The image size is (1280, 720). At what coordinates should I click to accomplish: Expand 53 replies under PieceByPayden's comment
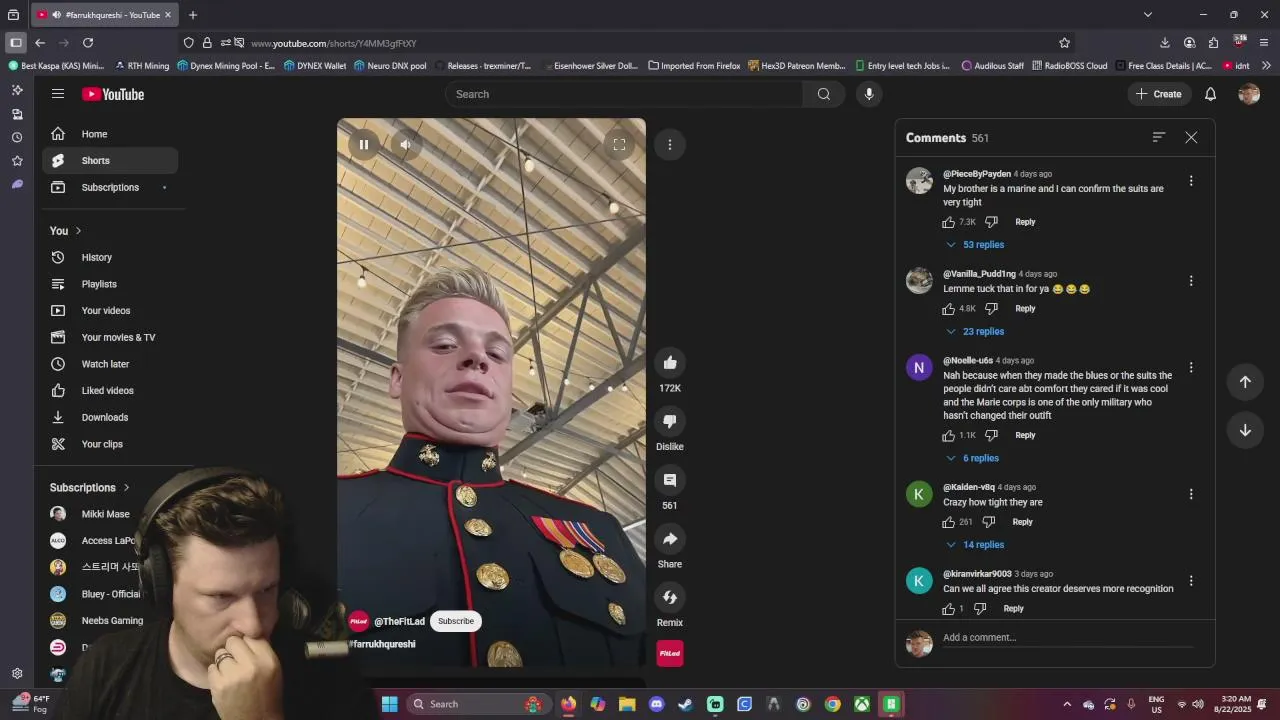[x=975, y=245]
